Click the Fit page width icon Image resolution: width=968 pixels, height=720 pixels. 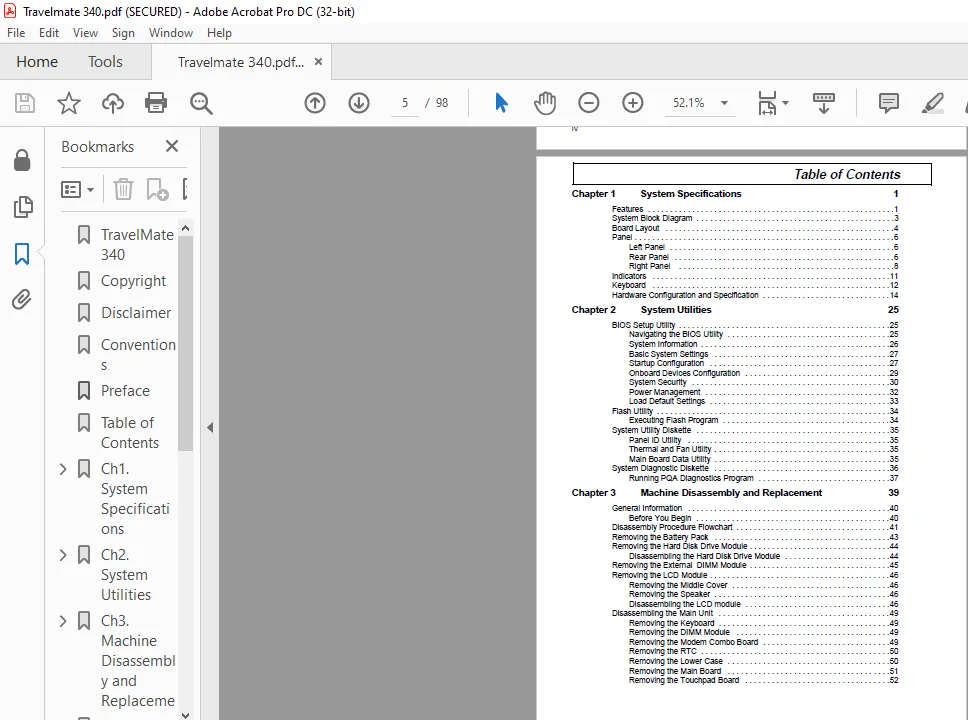767,103
